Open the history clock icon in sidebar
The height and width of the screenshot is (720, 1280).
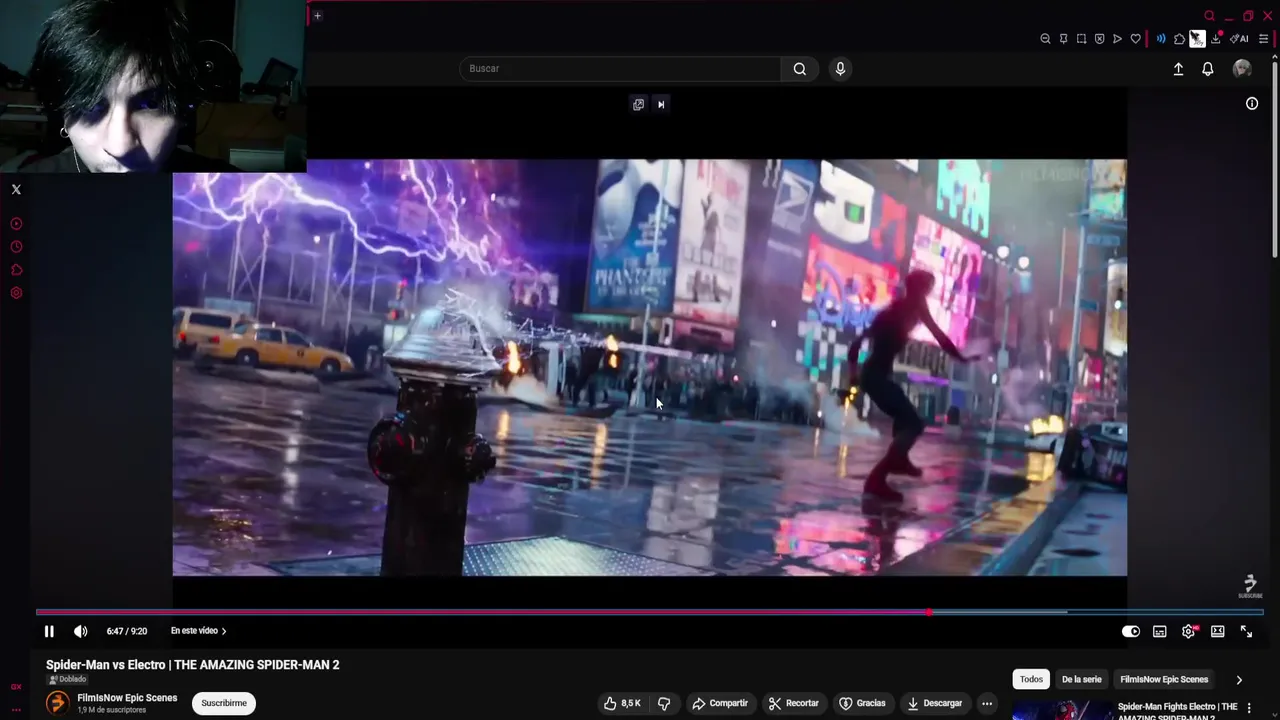[x=16, y=247]
